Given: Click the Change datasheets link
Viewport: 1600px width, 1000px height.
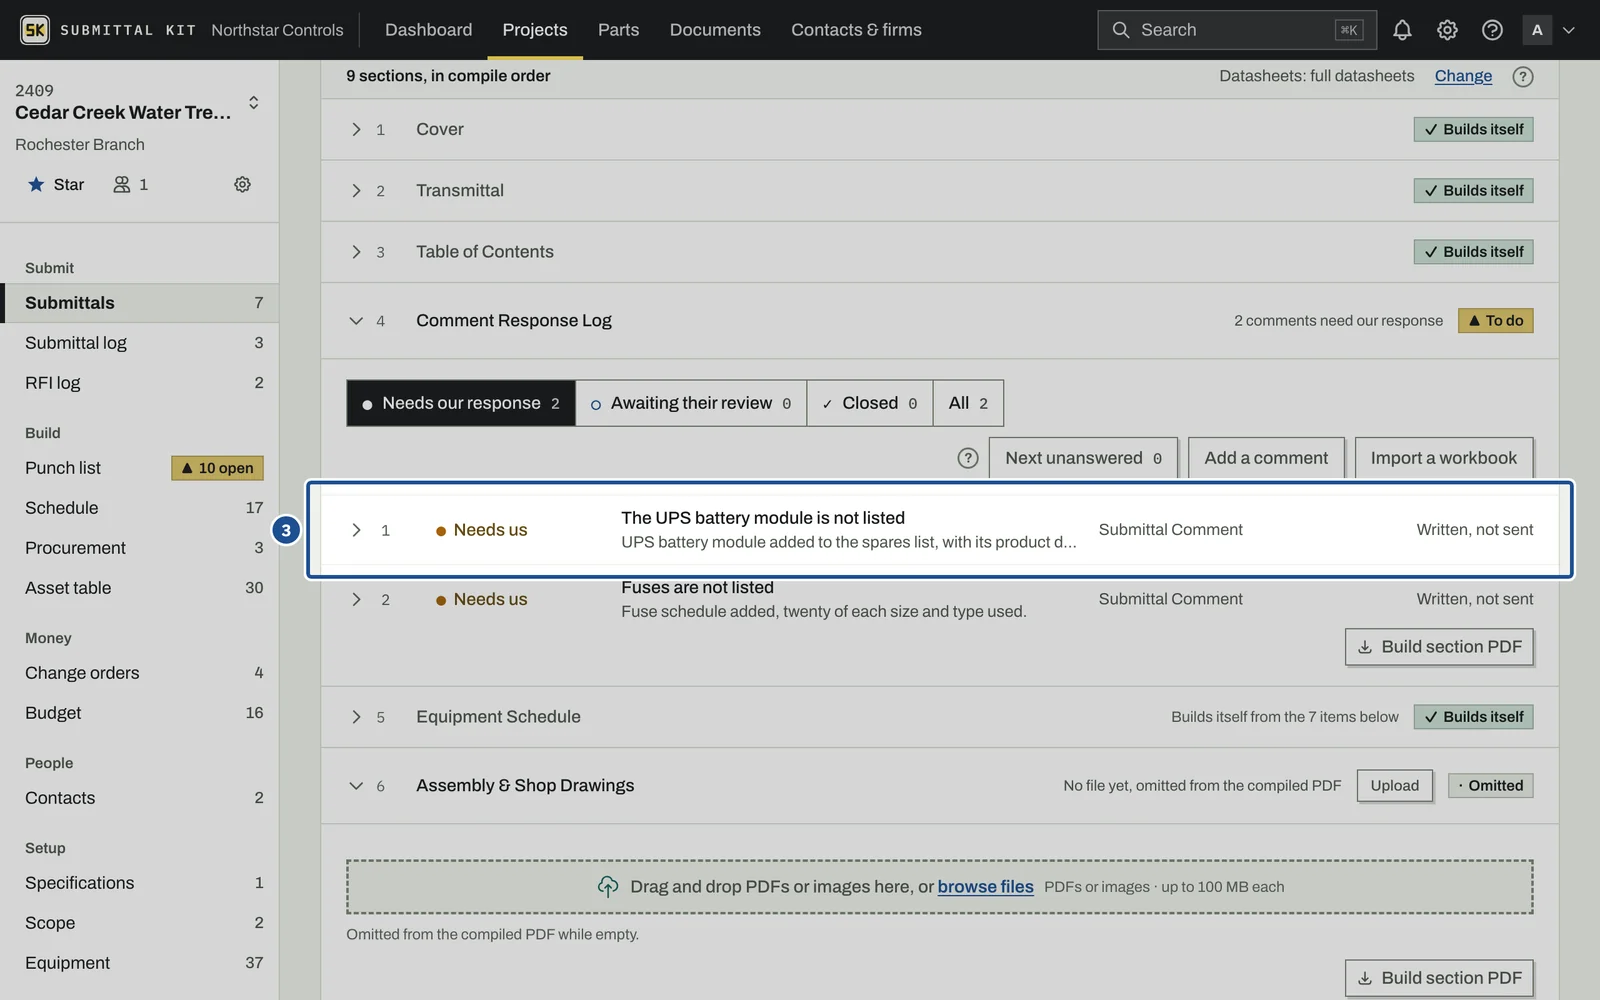Looking at the screenshot, I should point(1463,76).
